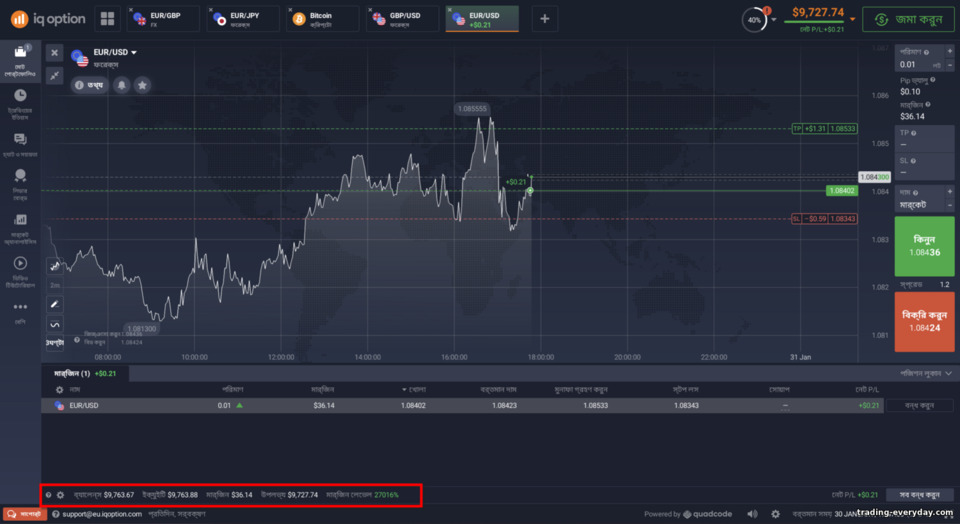The width and height of the screenshot is (960, 524).
Task: Select the active EUR/USD +$0.21 tab
Action: pyautogui.click(x=482, y=19)
